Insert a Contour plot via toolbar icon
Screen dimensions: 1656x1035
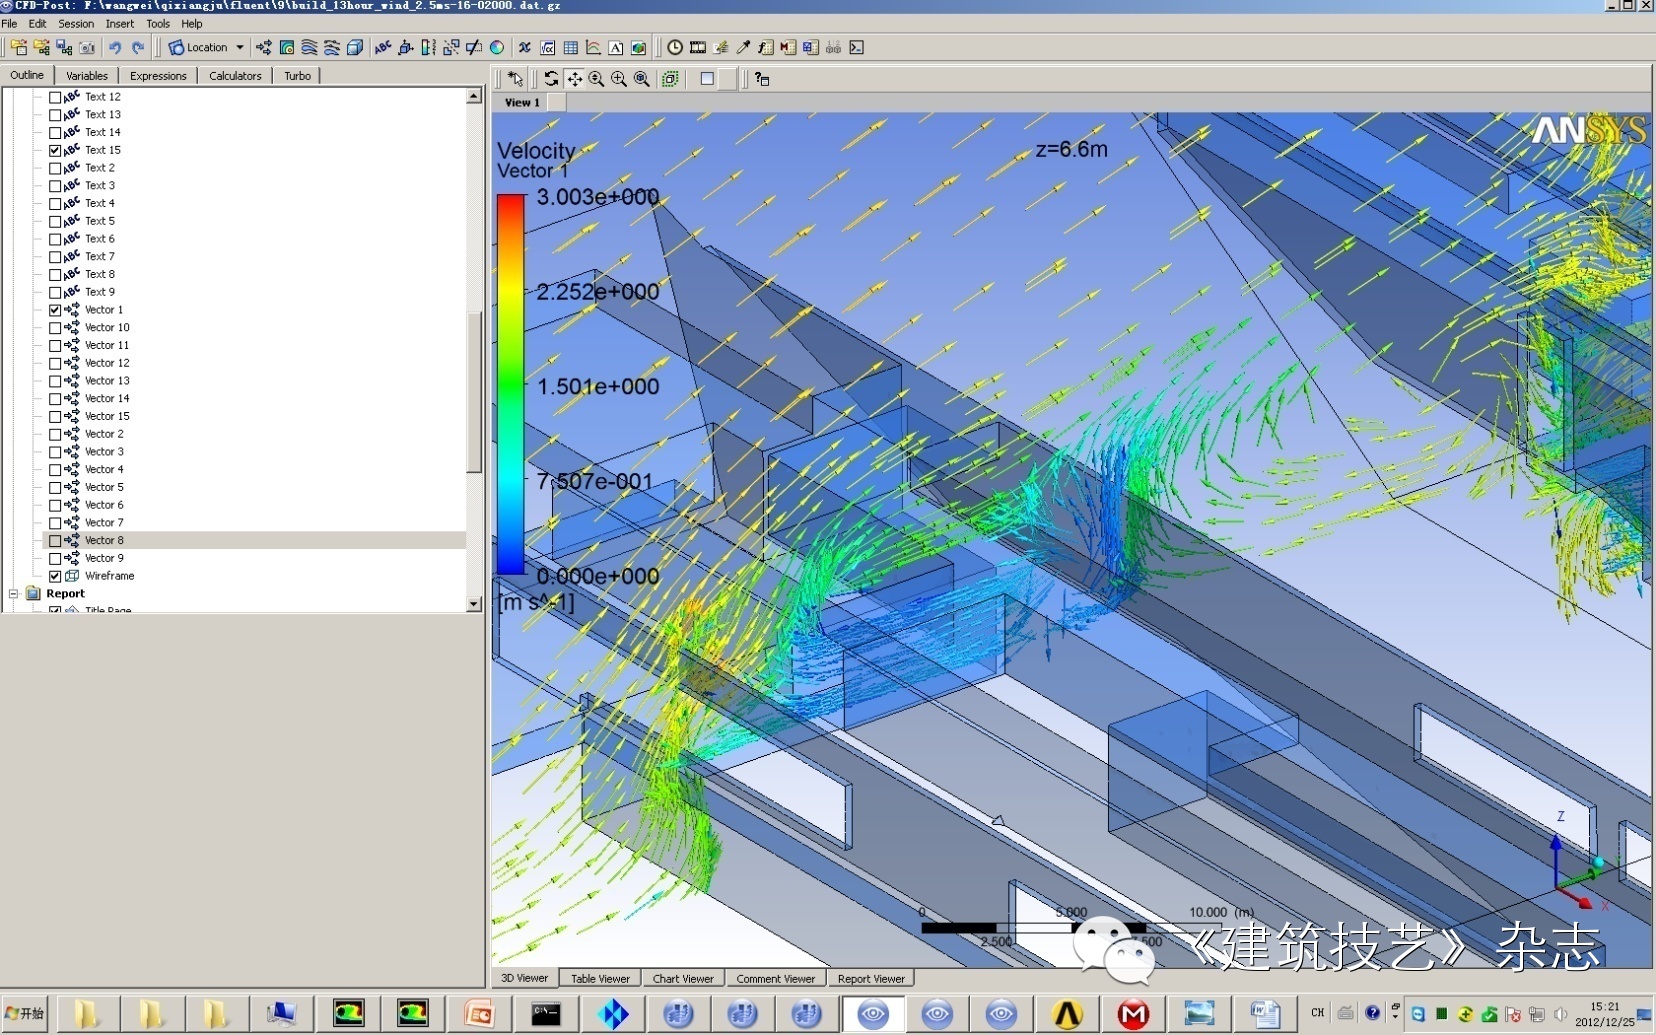287,47
